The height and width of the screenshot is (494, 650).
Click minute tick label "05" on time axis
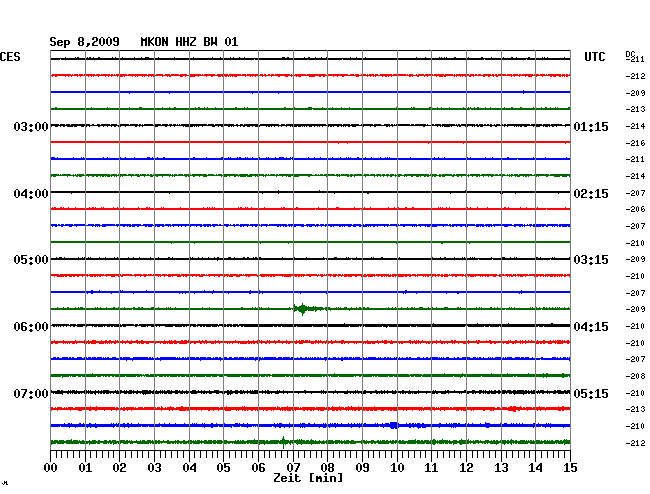[223, 468]
